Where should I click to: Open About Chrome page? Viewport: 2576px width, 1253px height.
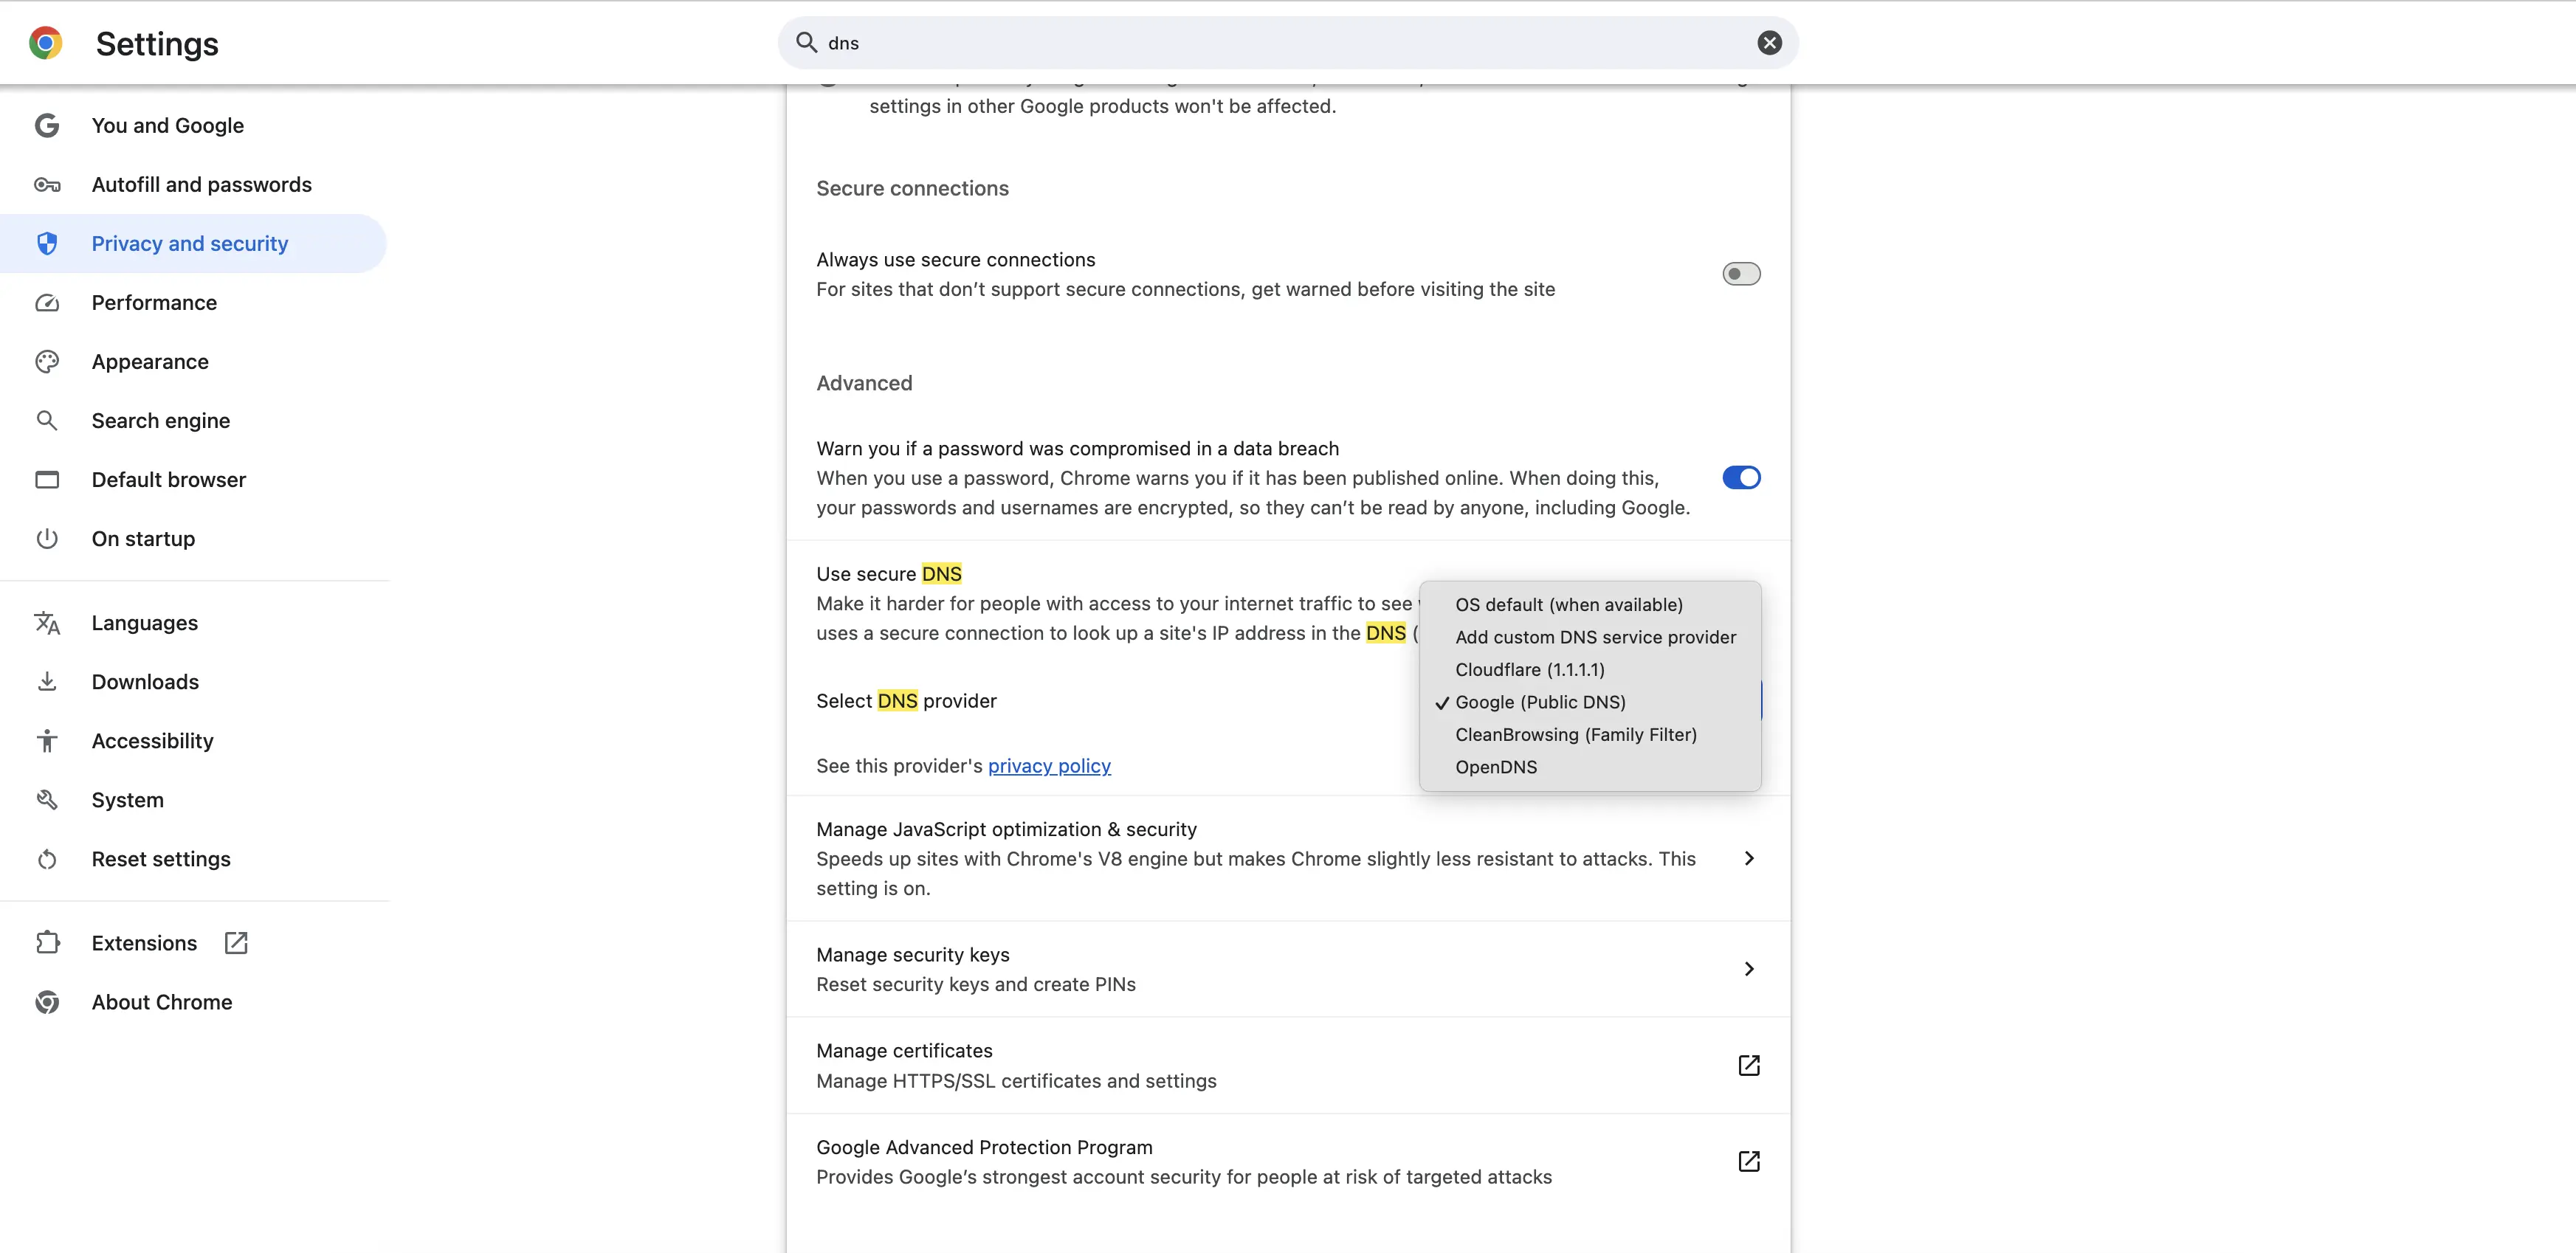(193, 1002)
